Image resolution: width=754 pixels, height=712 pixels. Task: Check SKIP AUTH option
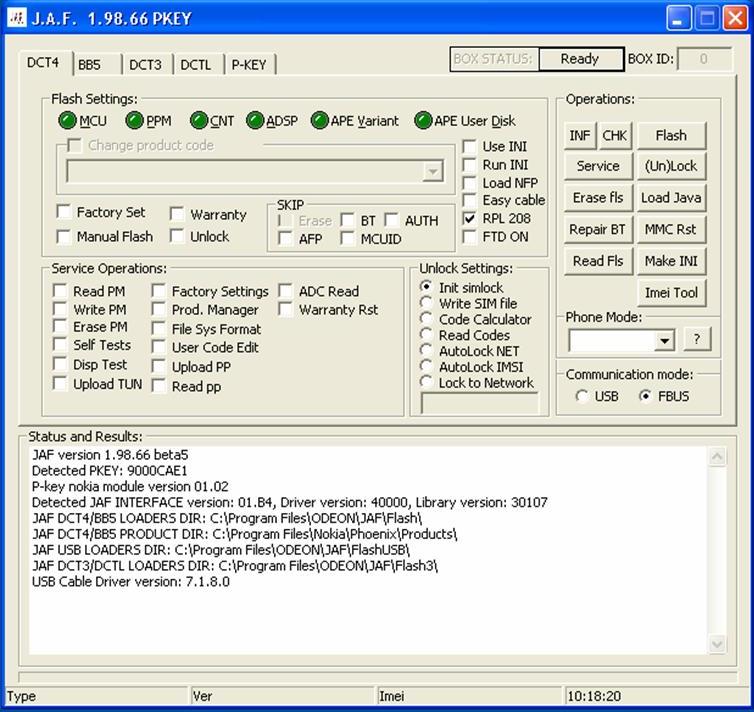pyautogui.click(x=391, y=220)
